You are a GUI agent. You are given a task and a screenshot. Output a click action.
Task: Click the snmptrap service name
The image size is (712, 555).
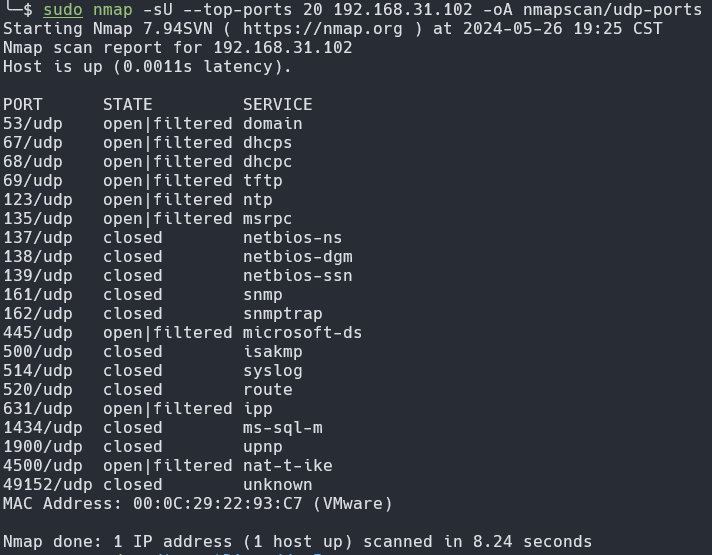click(282, 314)
